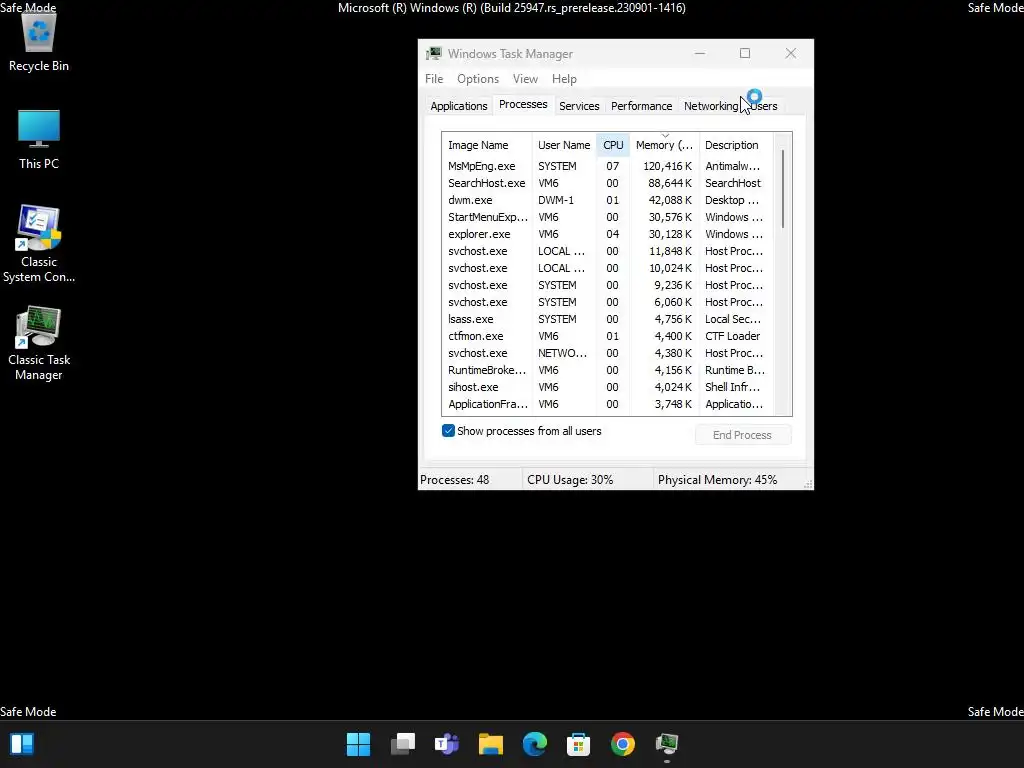Switch to the Performance tab
This screenshot has width=1024, height=768.
point(641,106)
